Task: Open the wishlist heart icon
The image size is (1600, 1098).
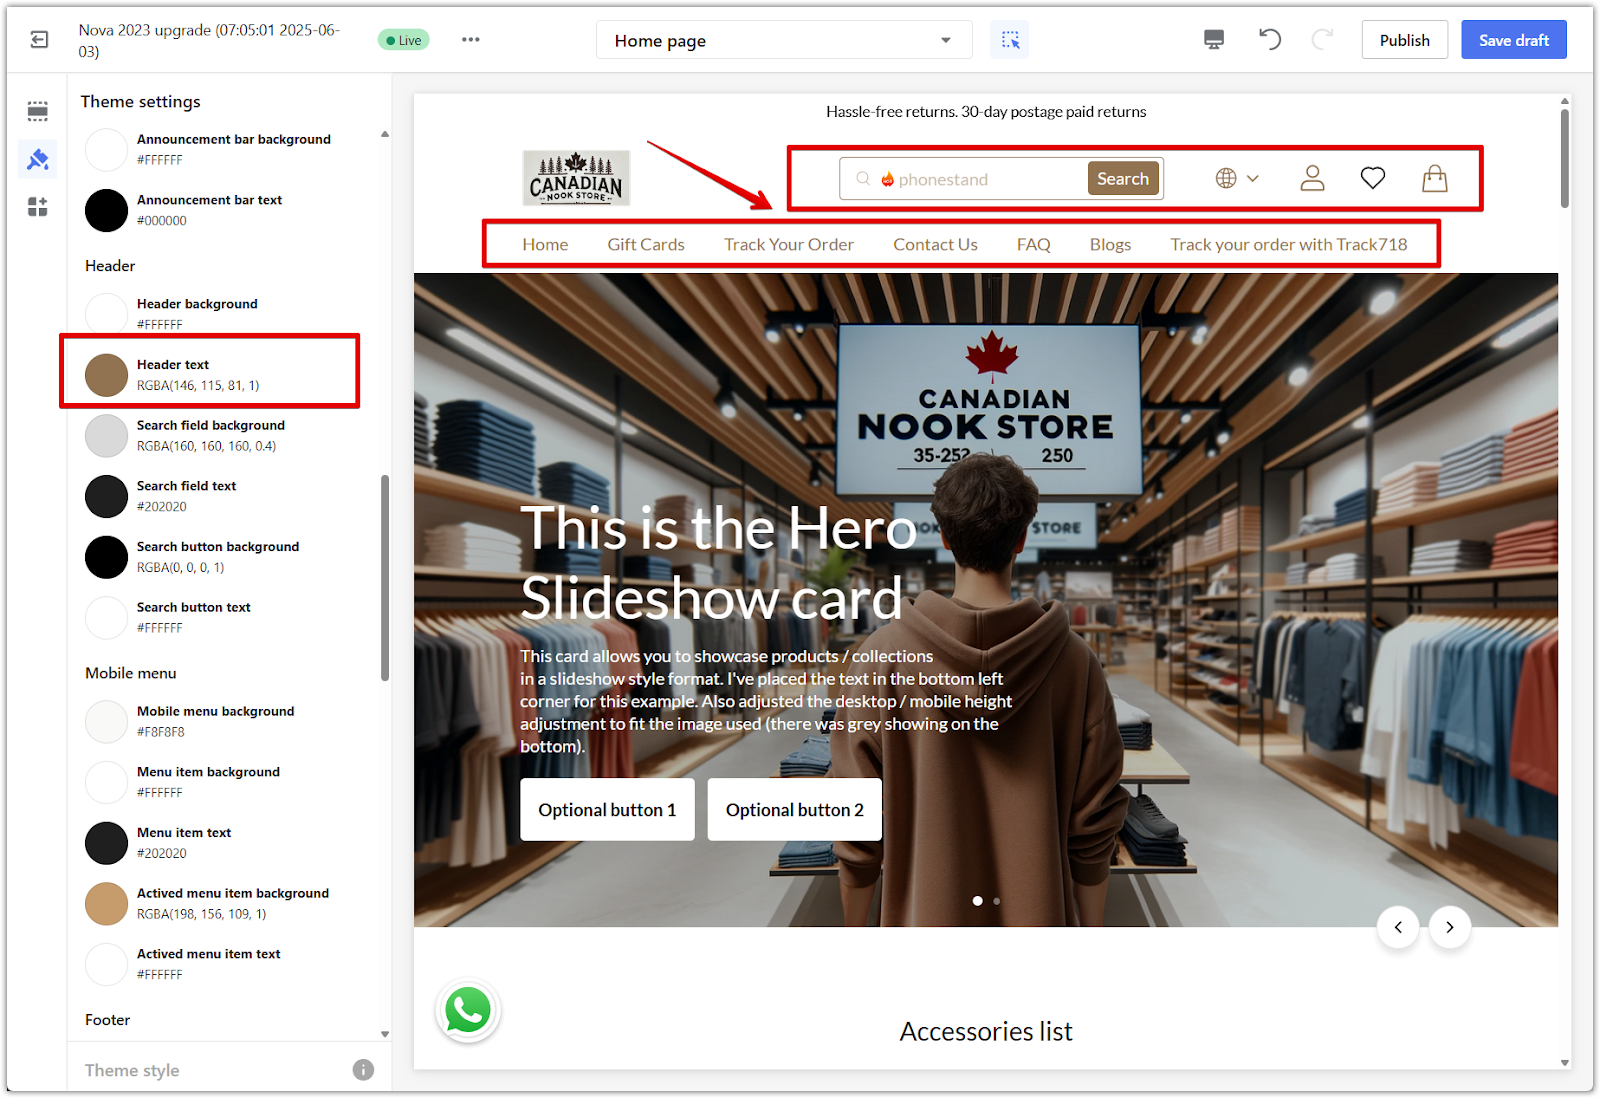Action: click(1373, 178)
